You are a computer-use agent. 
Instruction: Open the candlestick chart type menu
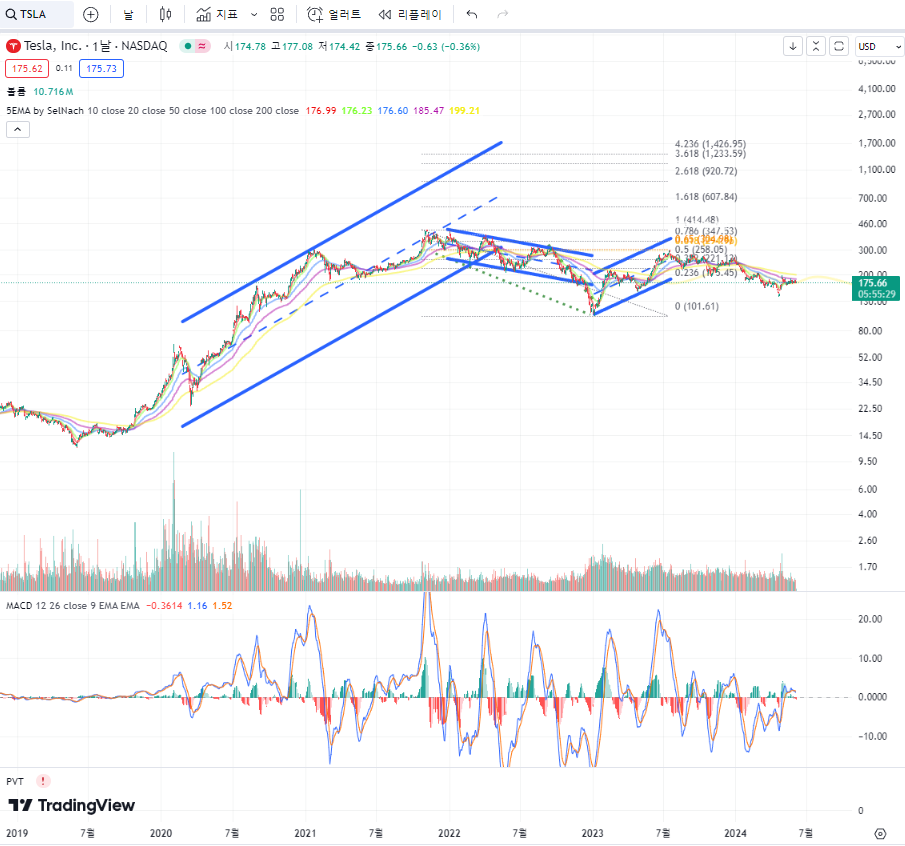click(166, 14)
